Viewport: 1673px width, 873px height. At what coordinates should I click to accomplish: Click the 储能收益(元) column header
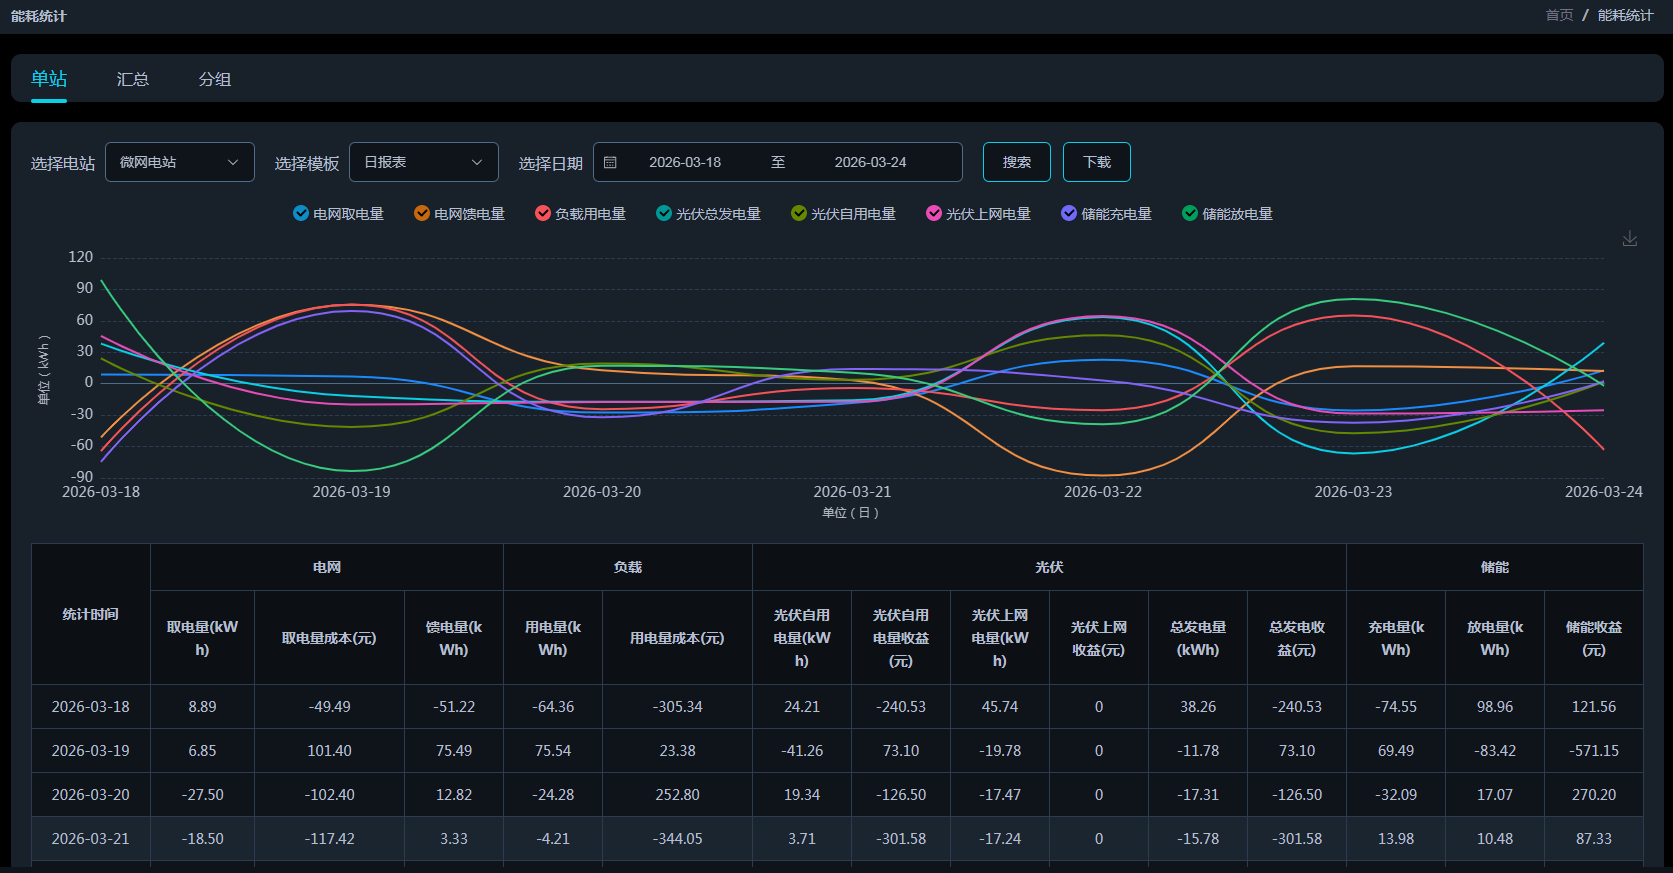1594,638
